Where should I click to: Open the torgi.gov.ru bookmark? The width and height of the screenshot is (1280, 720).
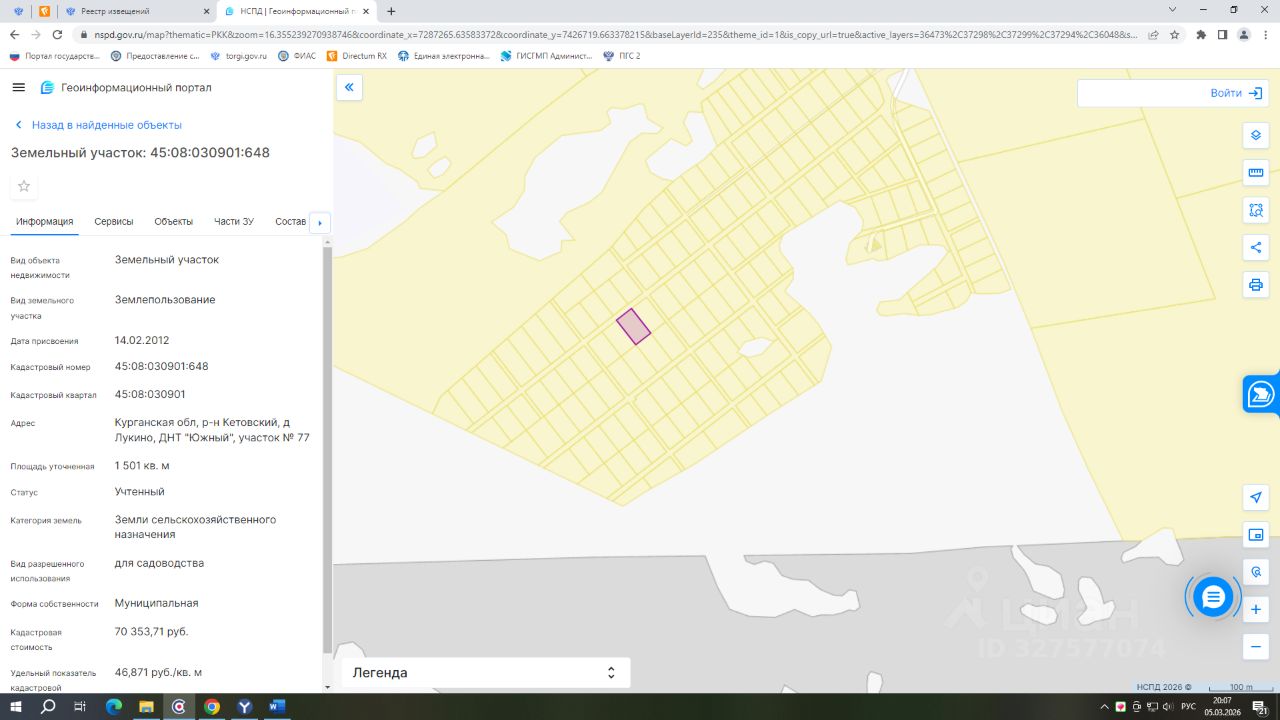[x=238, y=56]
